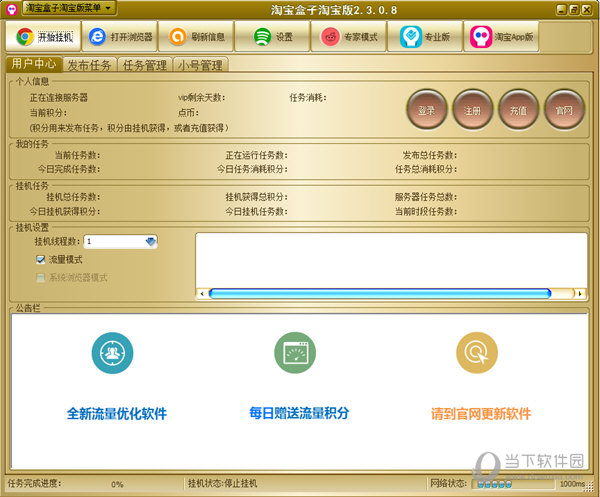Click the 任务消耗 label
Image resolution: width=600 pixels, height=497 pixels.
click(308, 98)
